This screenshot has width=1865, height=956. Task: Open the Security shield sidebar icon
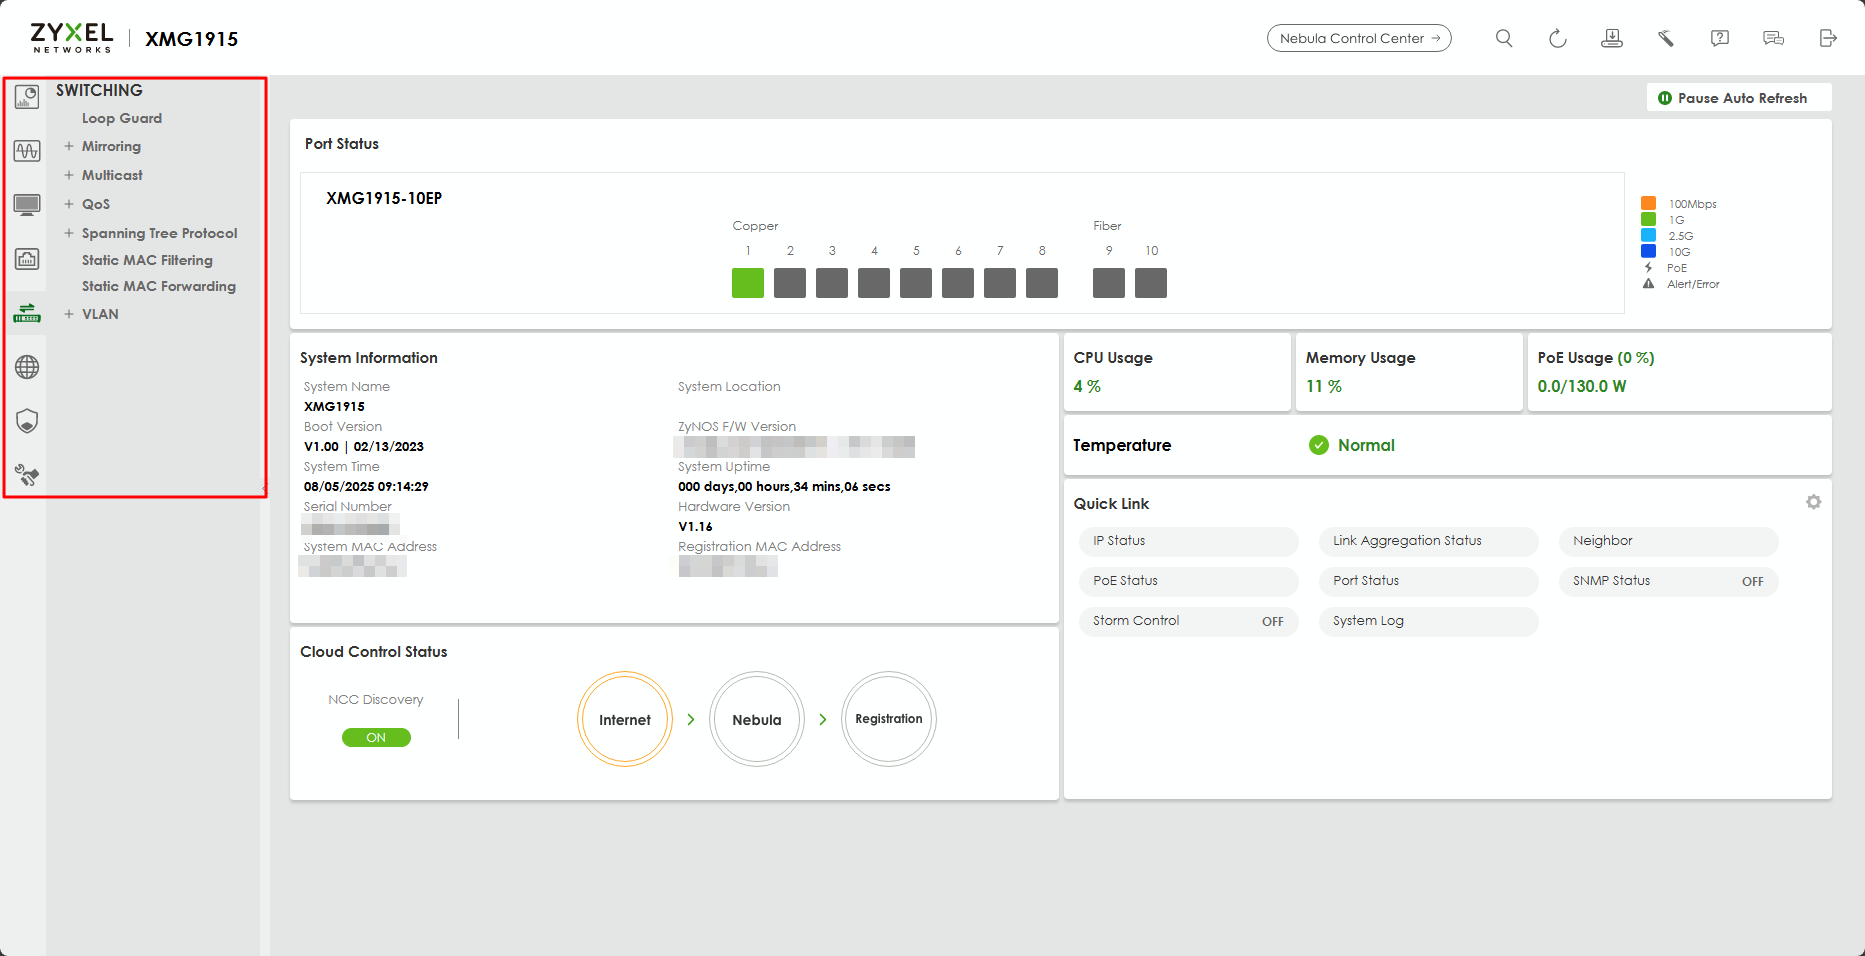pos(27,421)
